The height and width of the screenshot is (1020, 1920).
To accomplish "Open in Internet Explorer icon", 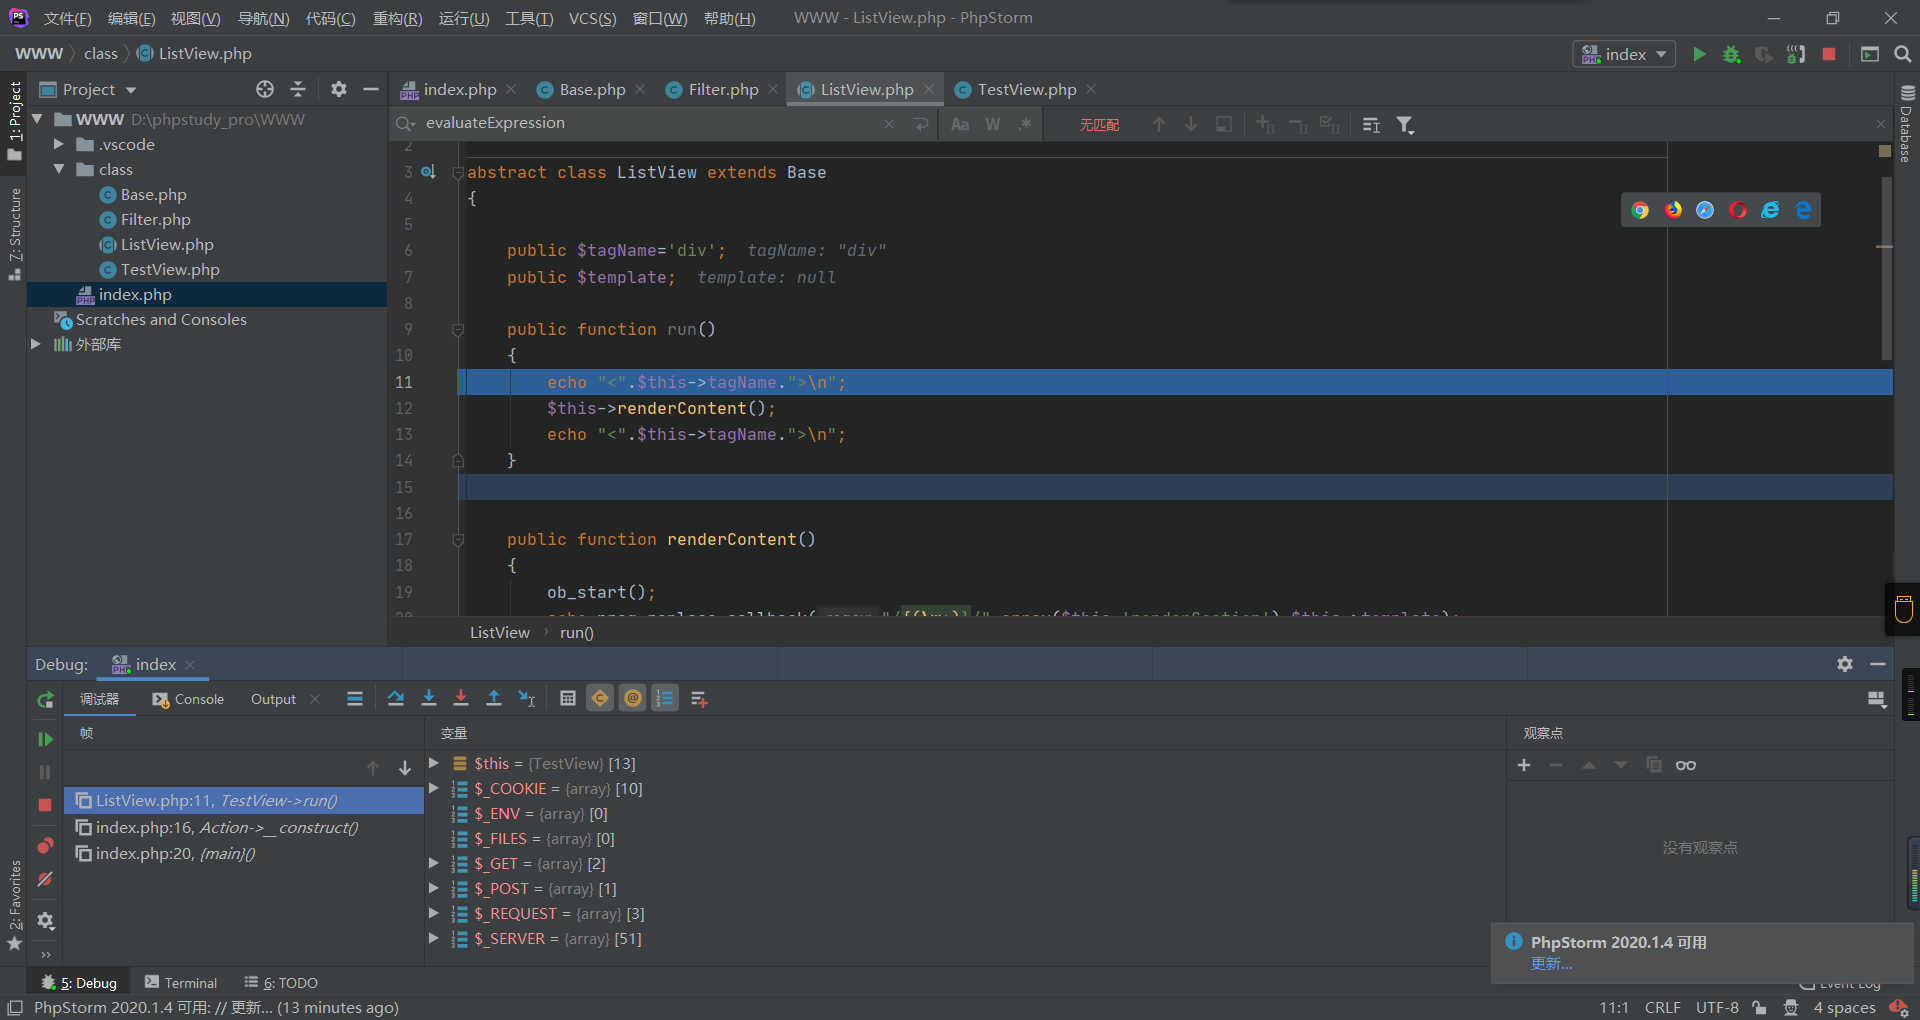I will pyautogui.click(x=1771, y=210).
